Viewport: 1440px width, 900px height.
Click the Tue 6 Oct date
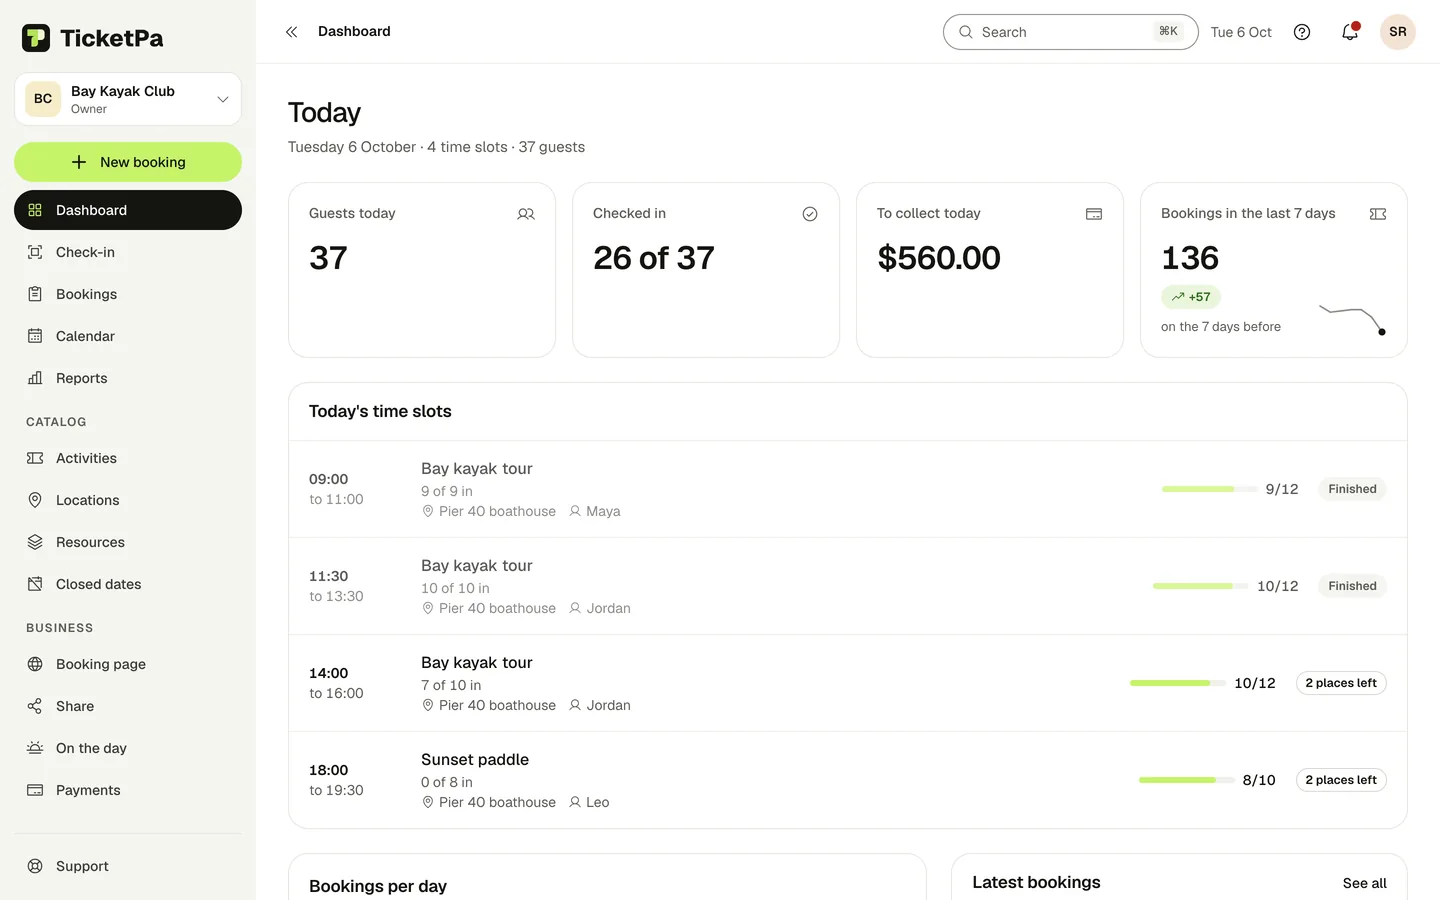point(1241,32)
